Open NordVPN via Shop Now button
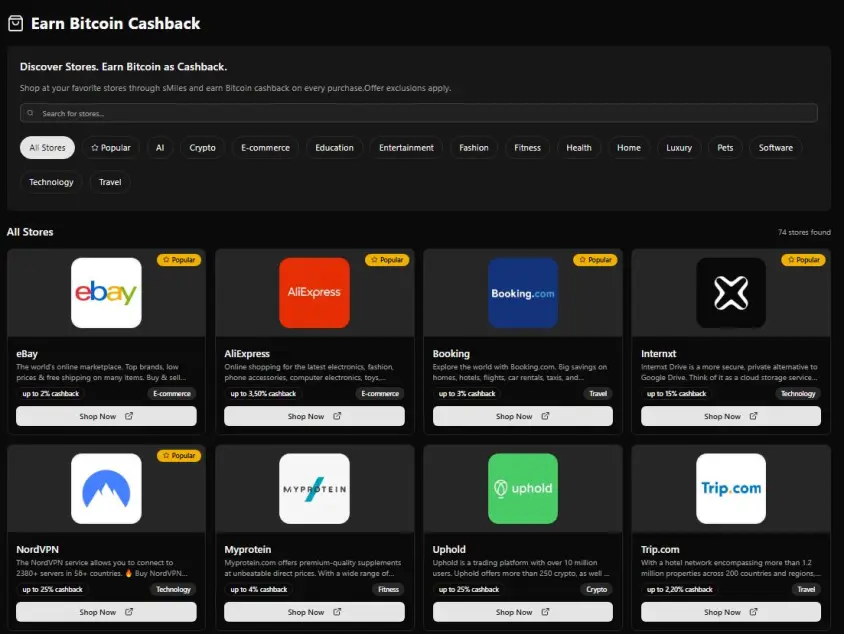This screenshot has height=634, width=844. [106, 612]
